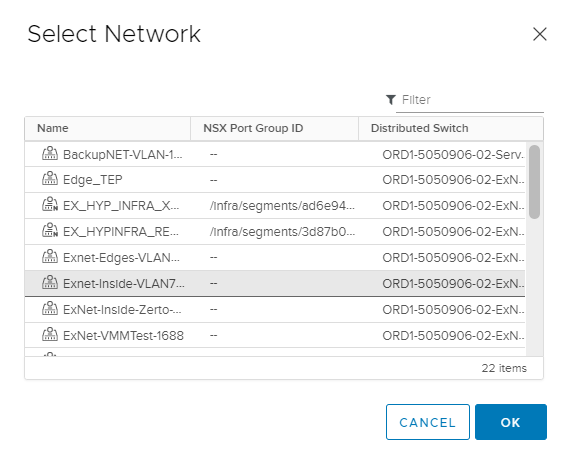Select the Edge_TEP network row
Image resolution: width=569 pixels, height=461 pixels.
[x=275, y=180]
